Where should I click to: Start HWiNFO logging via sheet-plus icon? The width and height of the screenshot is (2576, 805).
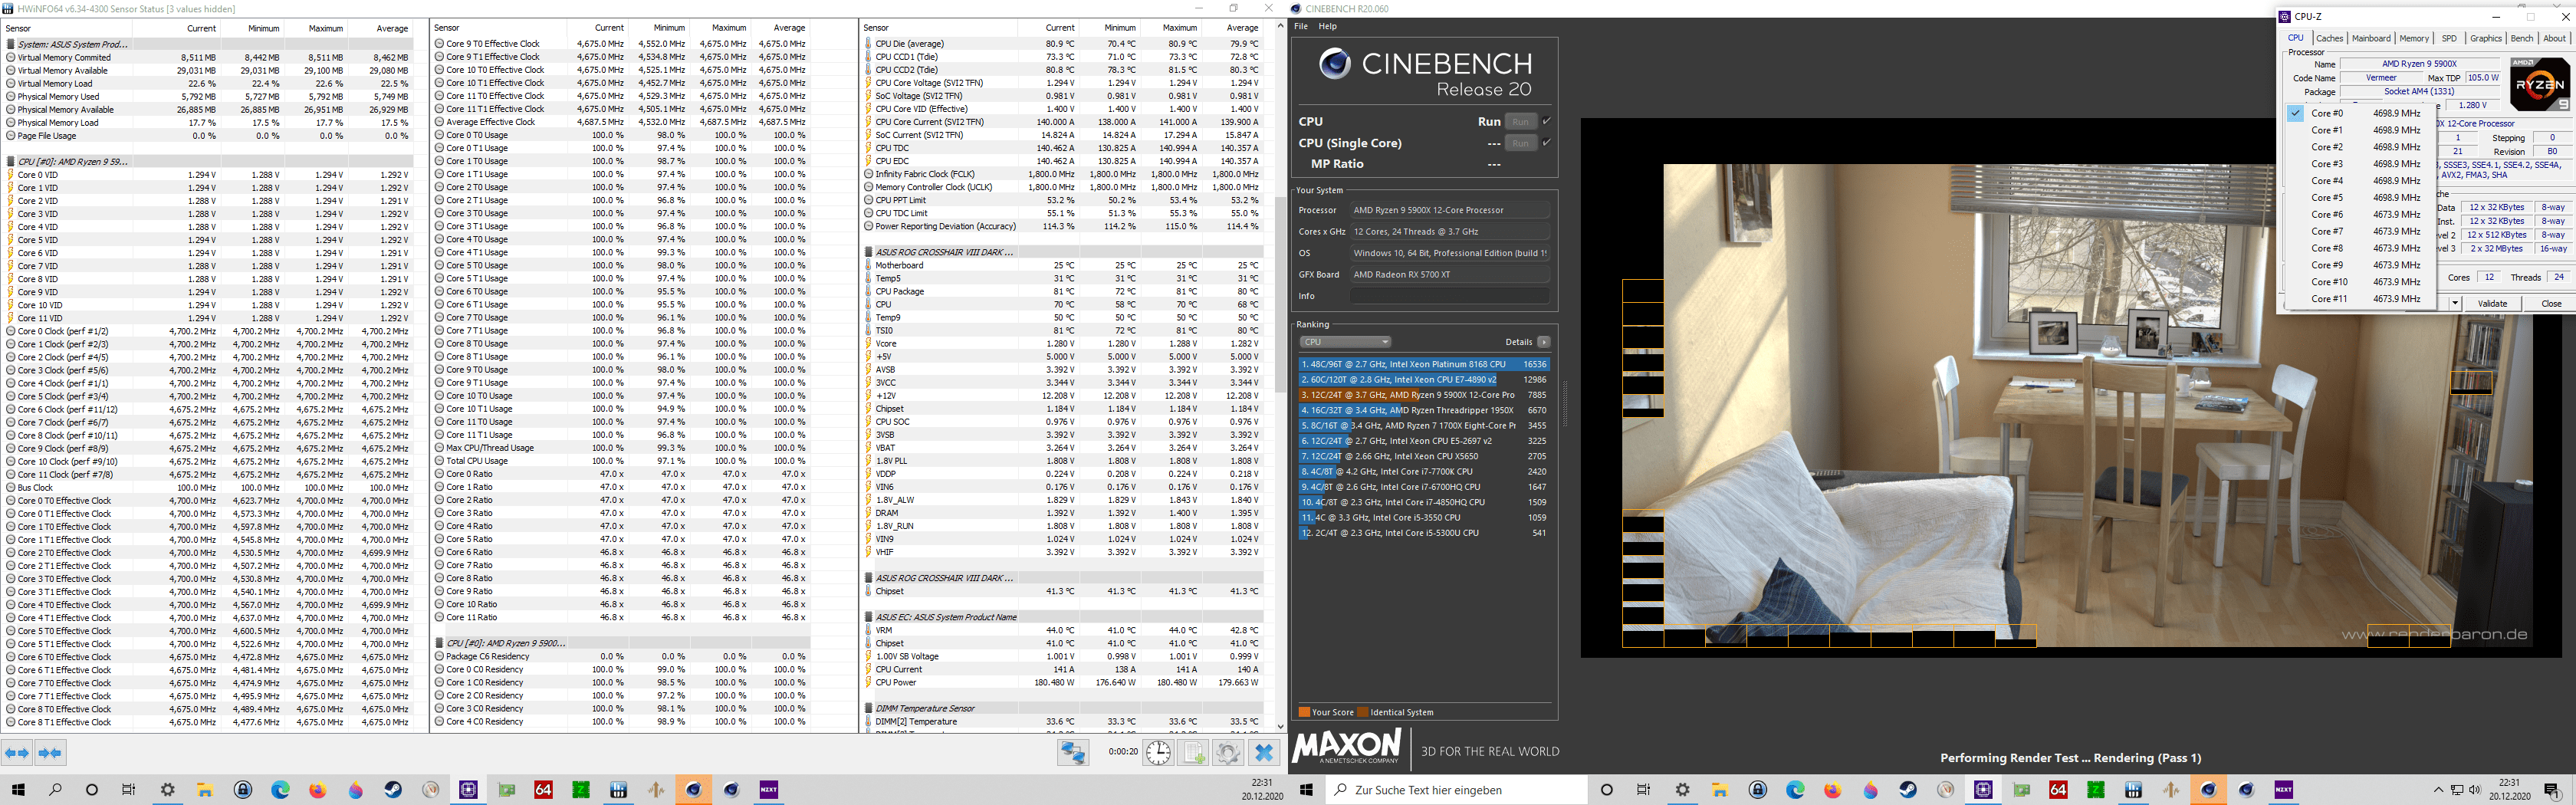tap(1194, 753)
